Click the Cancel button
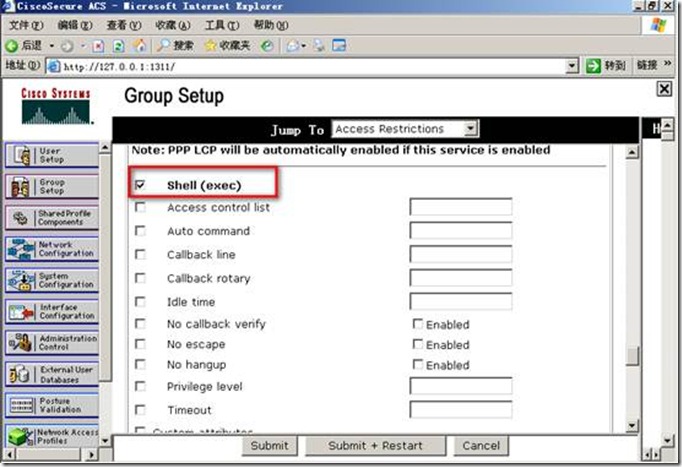Viewport: 682px width, 467px height. [x=481, y=446]
